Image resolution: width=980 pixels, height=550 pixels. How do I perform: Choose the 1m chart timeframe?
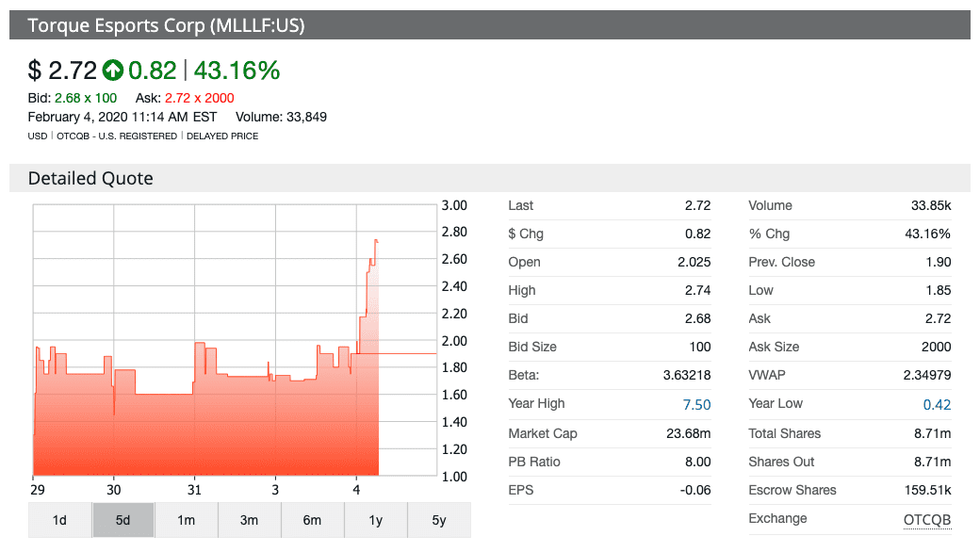point(186,520)
